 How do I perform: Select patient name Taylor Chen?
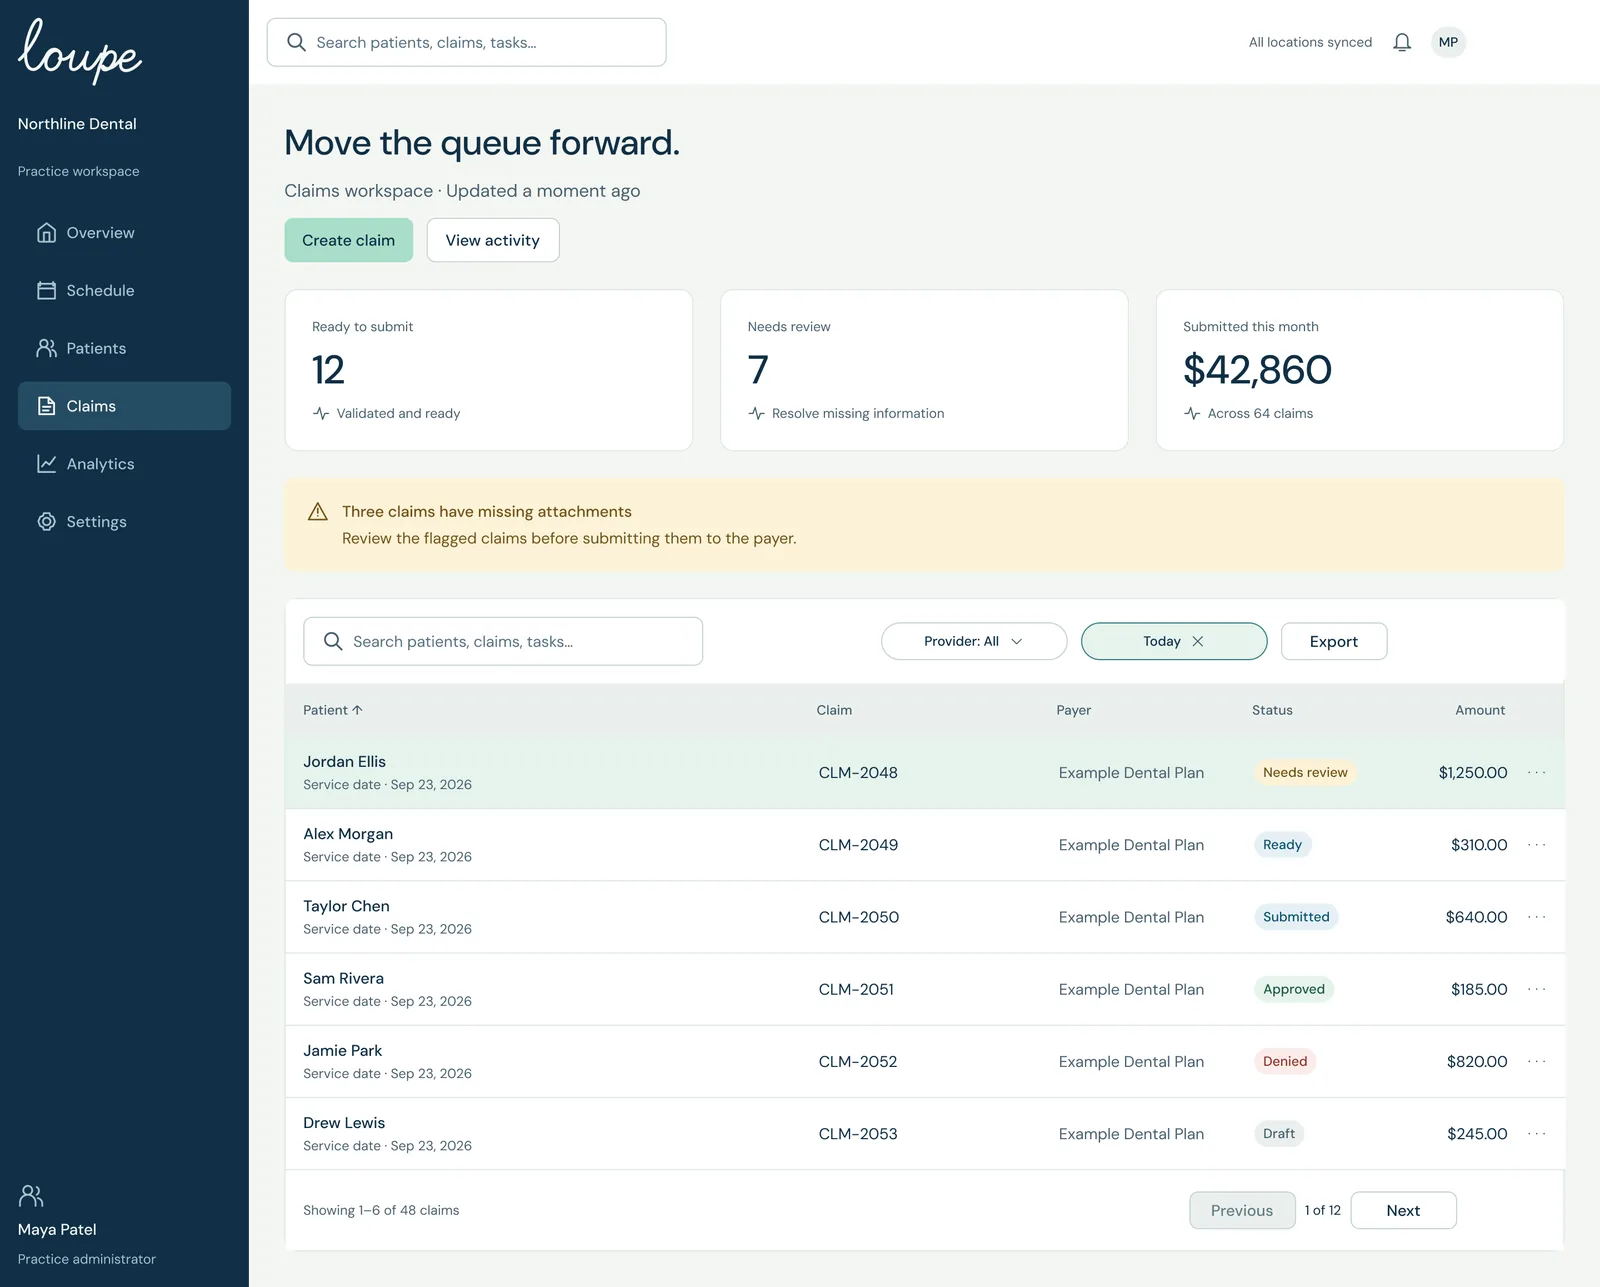(347, 906)
